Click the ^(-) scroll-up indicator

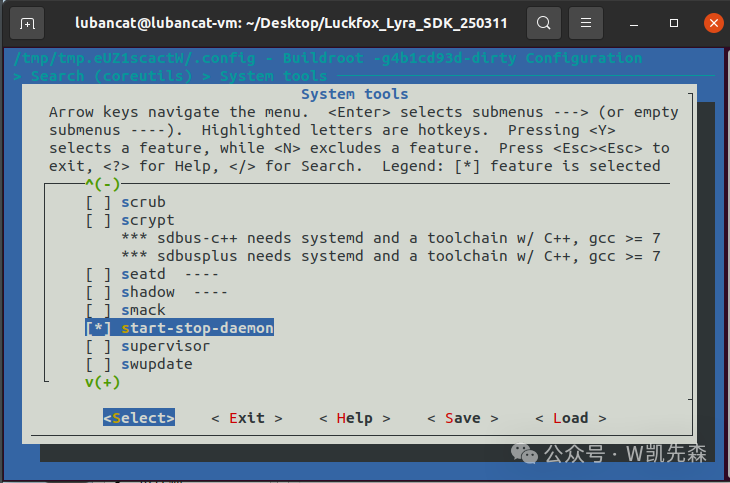102,184
